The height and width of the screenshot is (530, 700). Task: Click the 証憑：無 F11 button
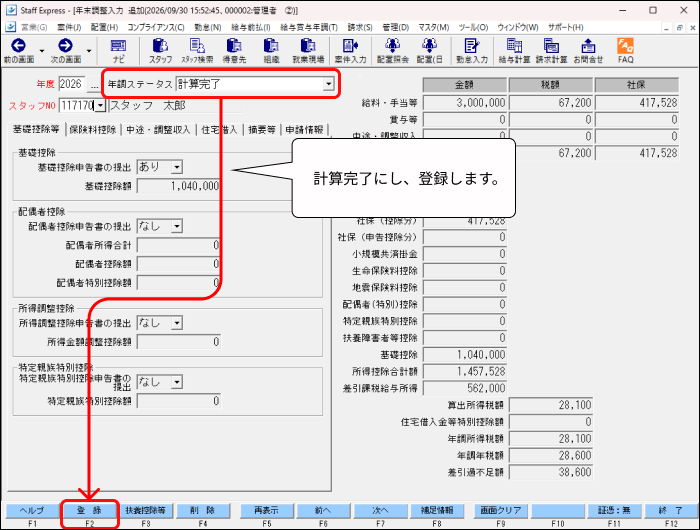pos(614,510)
